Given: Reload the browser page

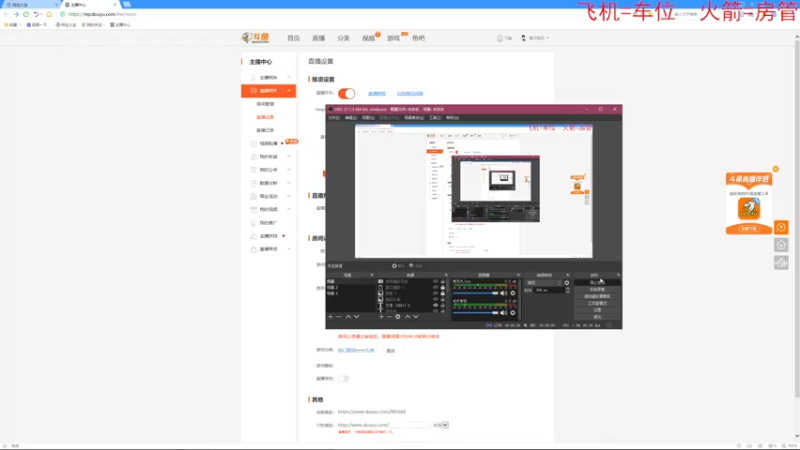Looking at the screenshot, I should click(x=26, y=14).
